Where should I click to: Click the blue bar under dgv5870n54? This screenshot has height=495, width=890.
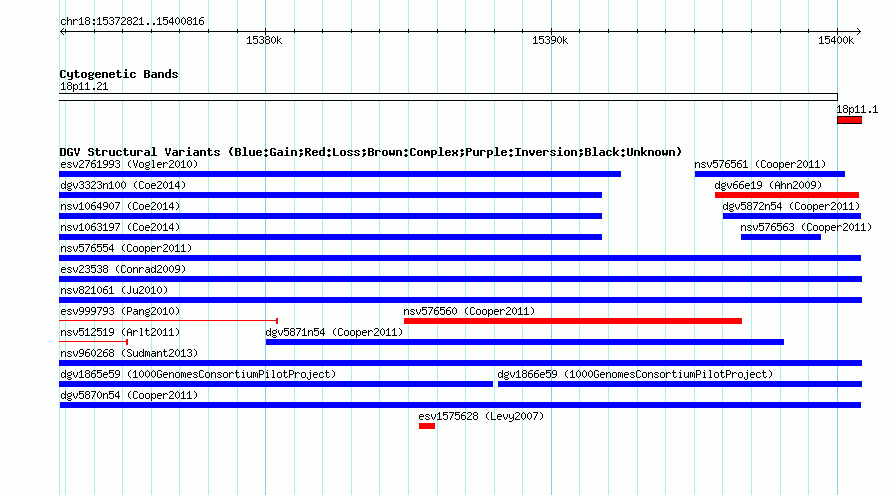[x=460, y=405]
